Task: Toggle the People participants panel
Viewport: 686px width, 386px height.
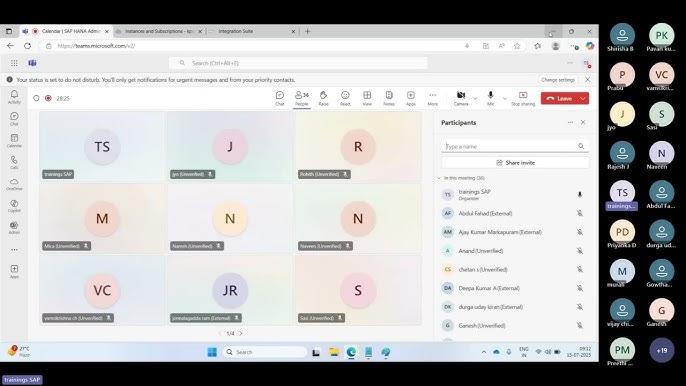Action: tap(301, 98)
